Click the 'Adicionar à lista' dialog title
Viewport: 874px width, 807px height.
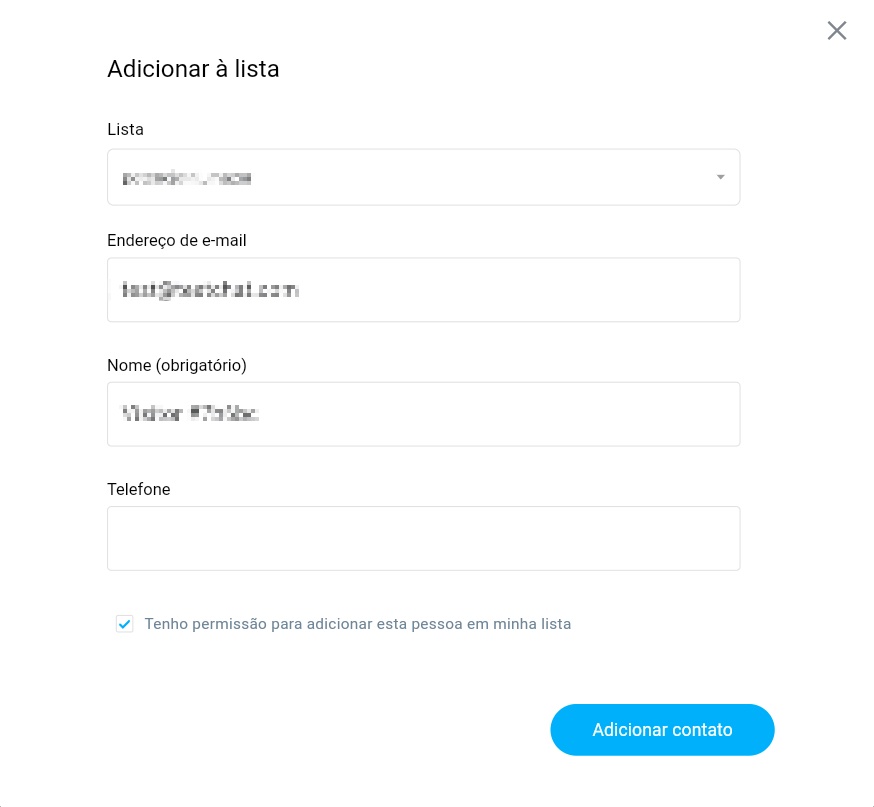point(193,69)
